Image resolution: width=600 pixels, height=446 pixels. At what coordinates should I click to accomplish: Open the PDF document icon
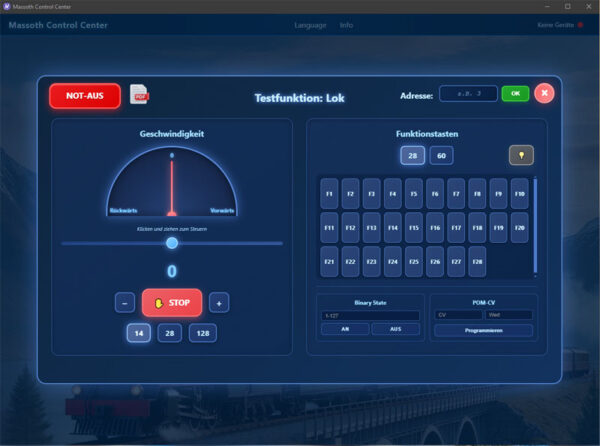pos(140,95)
